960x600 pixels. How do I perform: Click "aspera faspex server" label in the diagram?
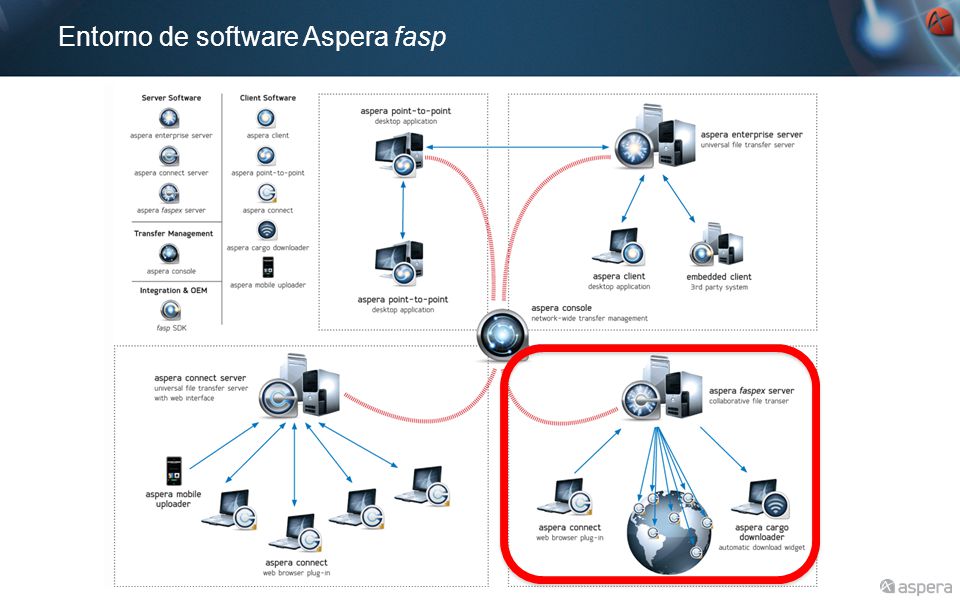751,391
